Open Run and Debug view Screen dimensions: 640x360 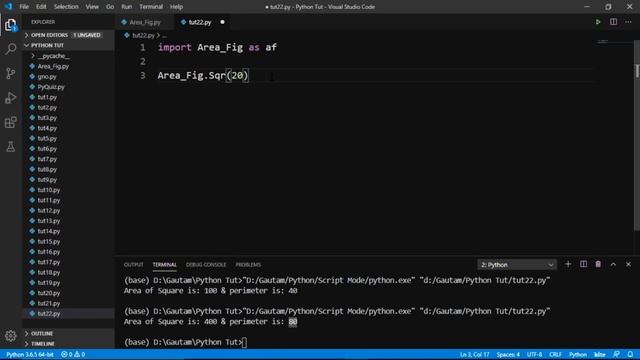[x=11, y=98]
